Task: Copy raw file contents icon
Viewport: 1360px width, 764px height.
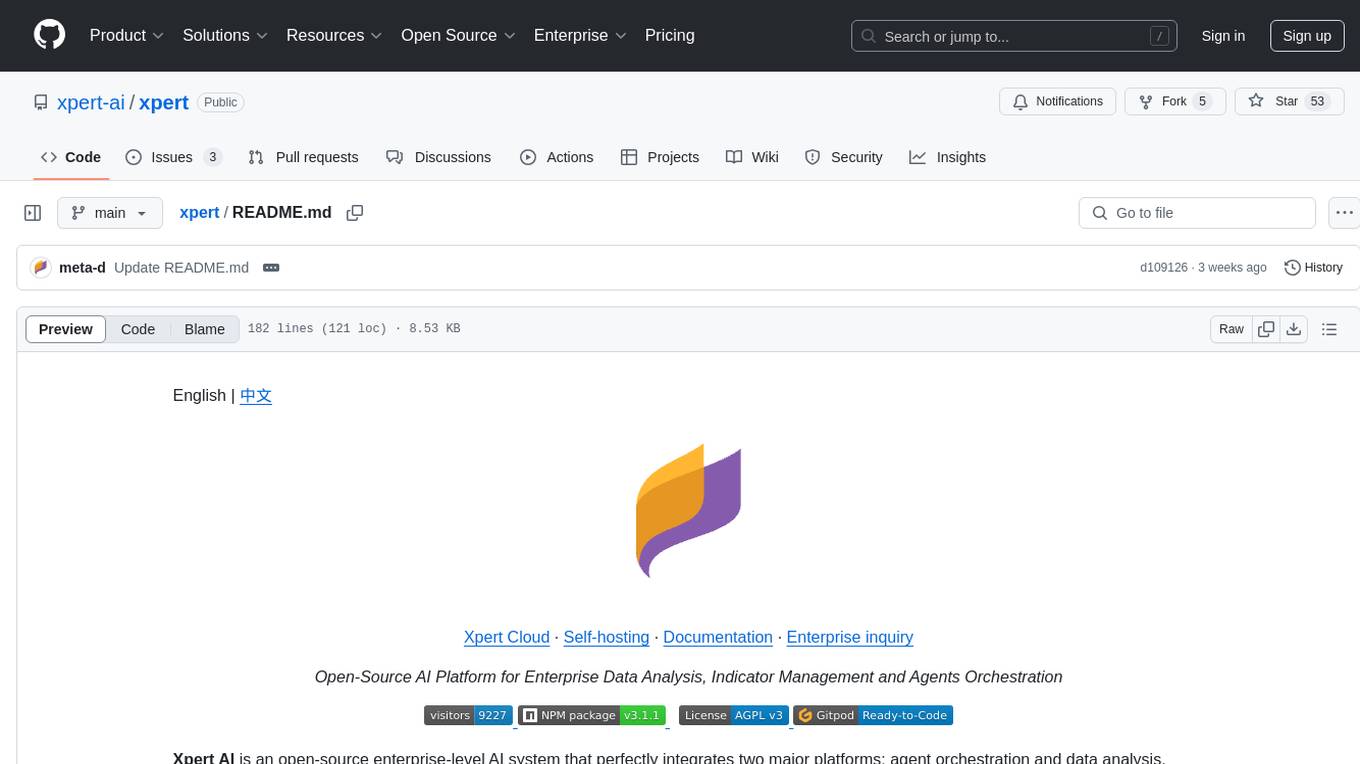Action: click(1266, 329)
